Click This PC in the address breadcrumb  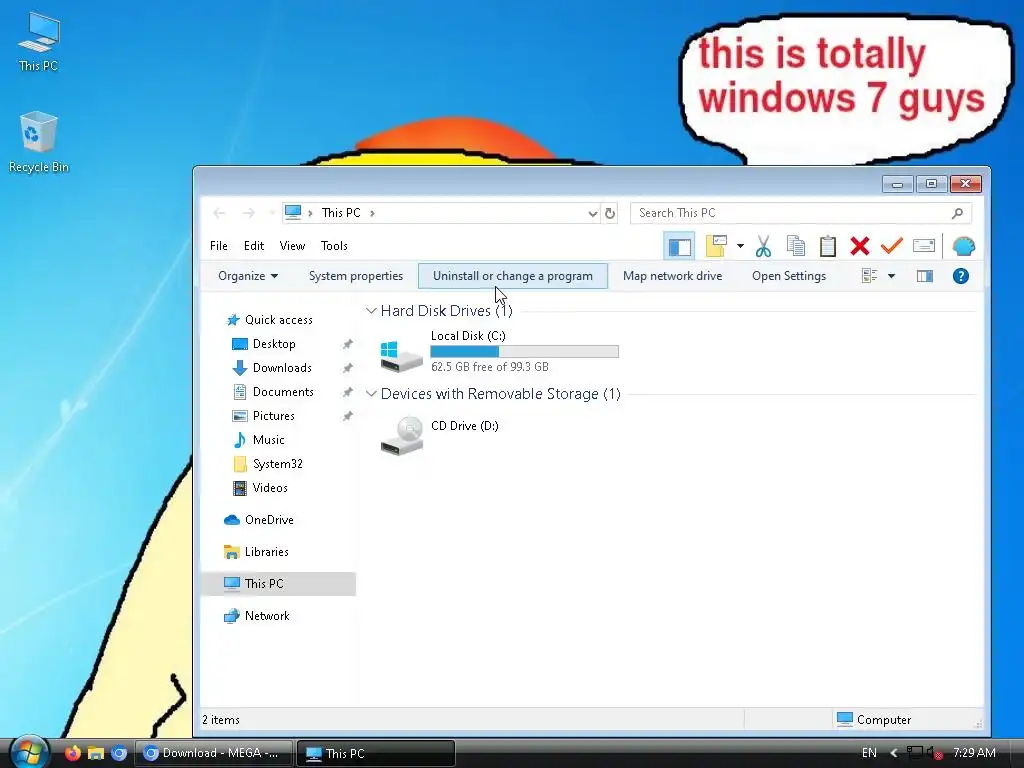(x=341, y=213)
